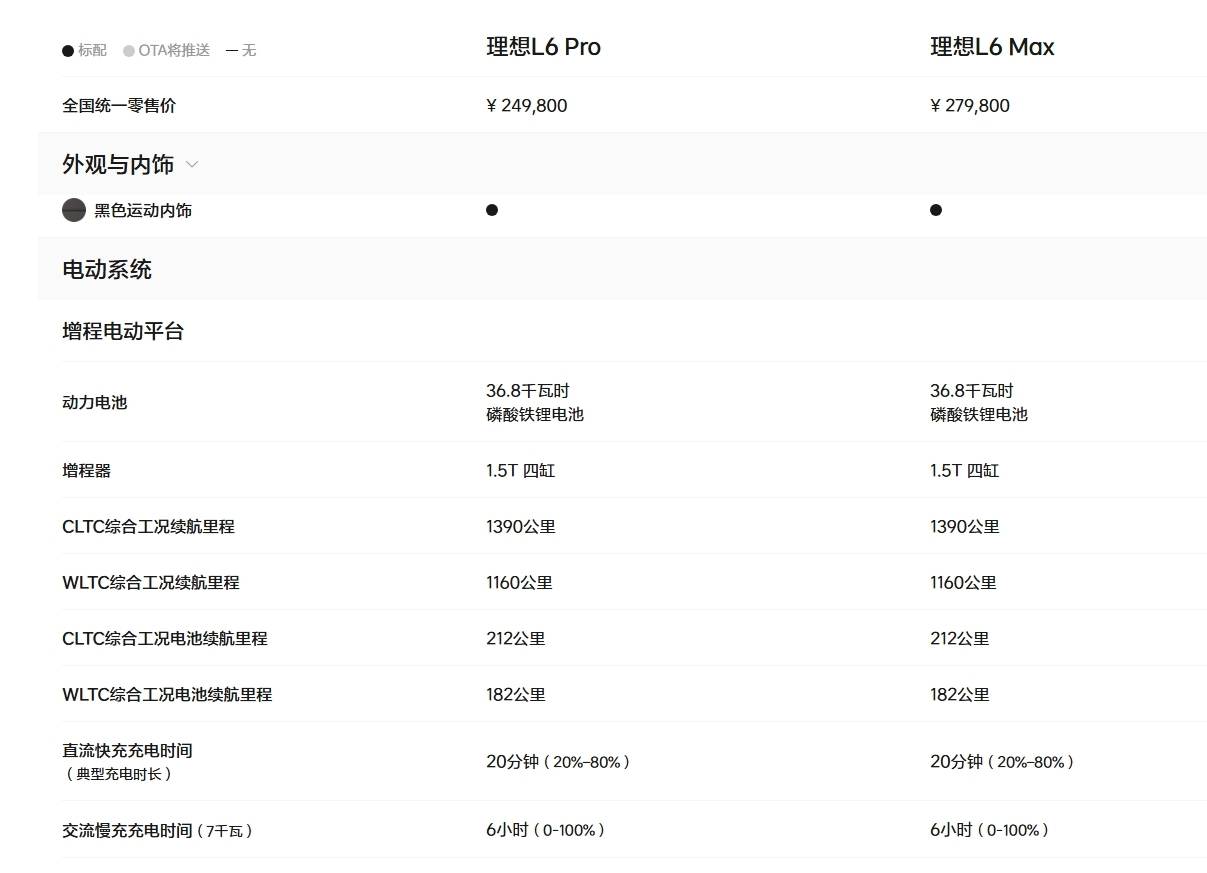Click the 1.5T 四缸 value under L6 Pro

(x=521, y=471)
